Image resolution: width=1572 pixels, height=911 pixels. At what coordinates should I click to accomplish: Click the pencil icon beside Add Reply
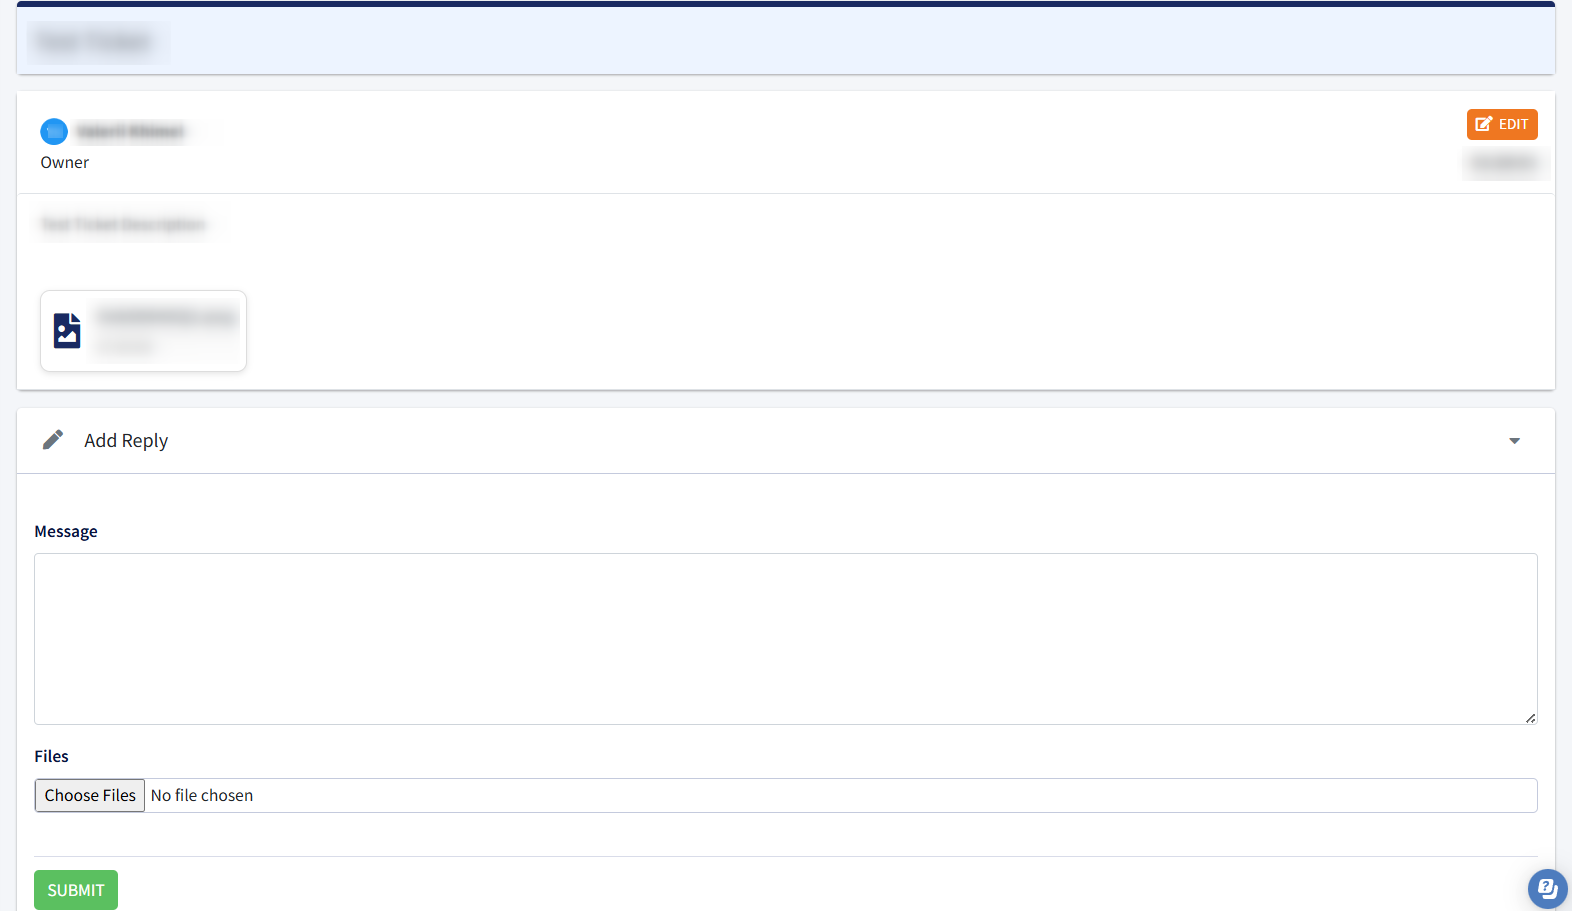pos(53,440)
